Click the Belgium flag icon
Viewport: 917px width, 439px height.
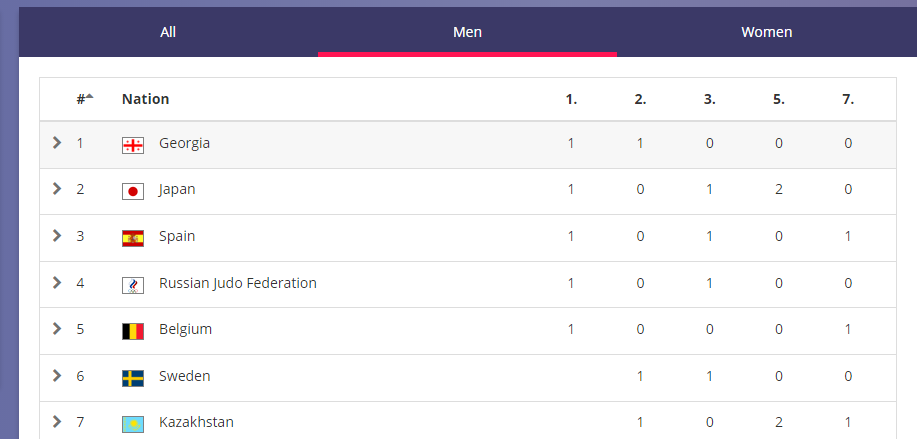(x=132, y=331)
